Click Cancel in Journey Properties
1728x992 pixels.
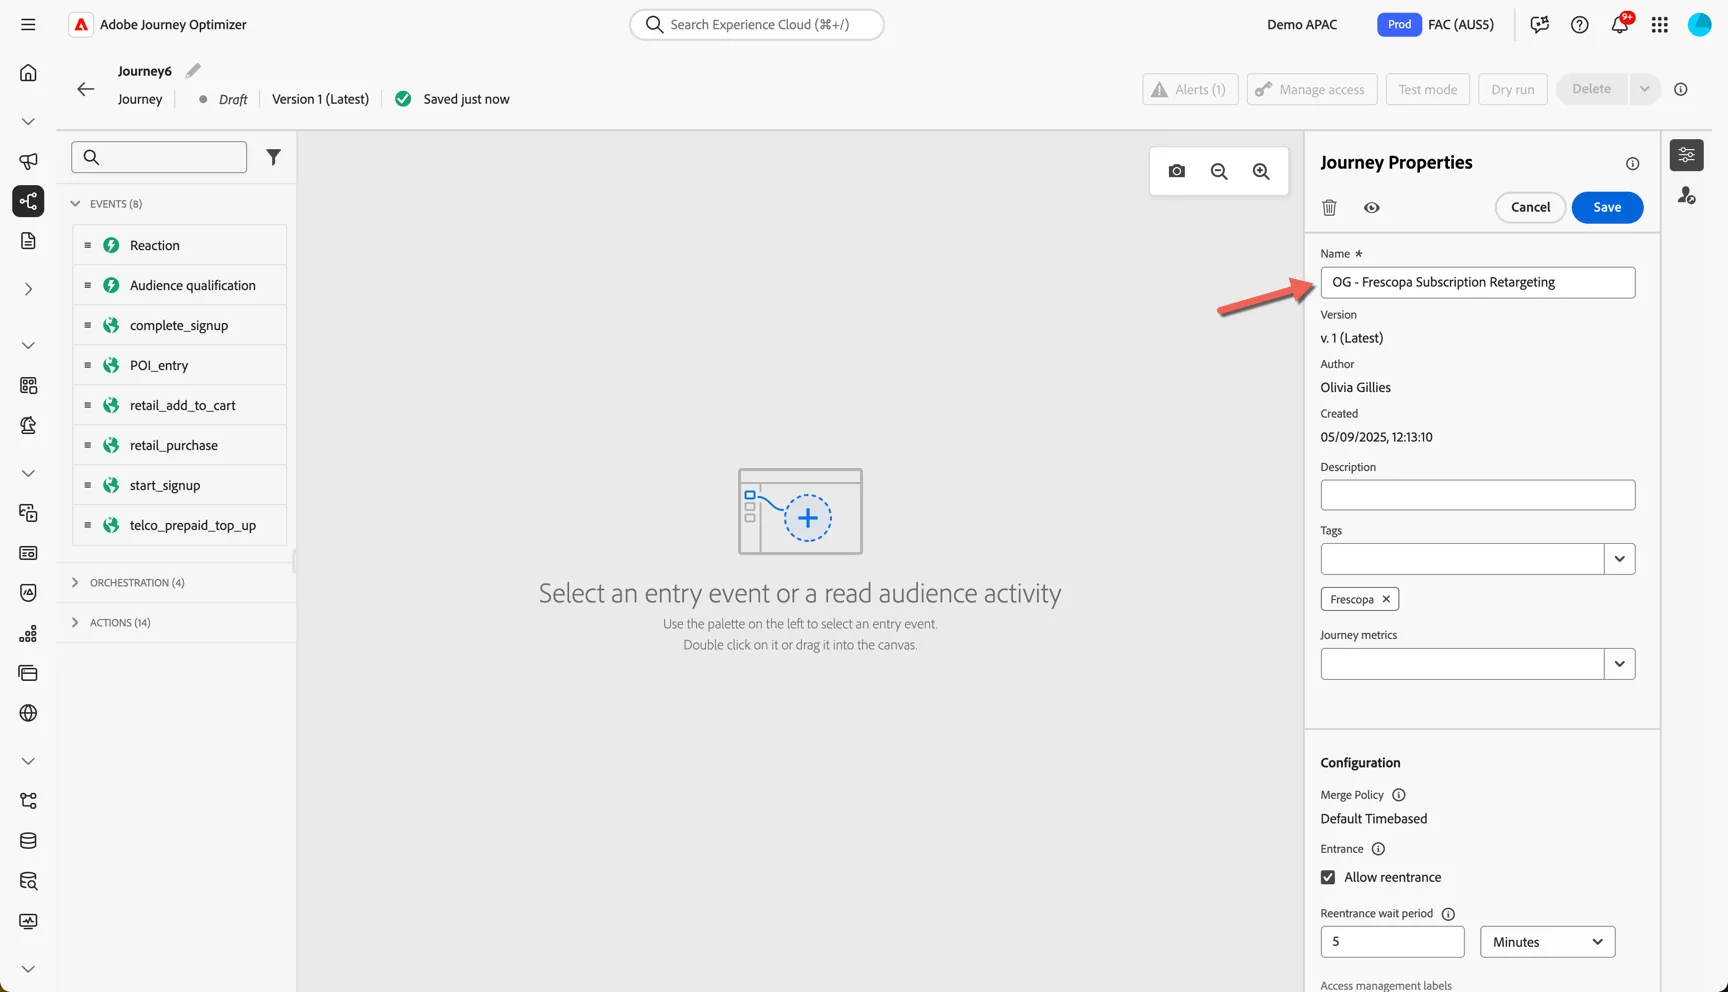tap(1530, 207)
